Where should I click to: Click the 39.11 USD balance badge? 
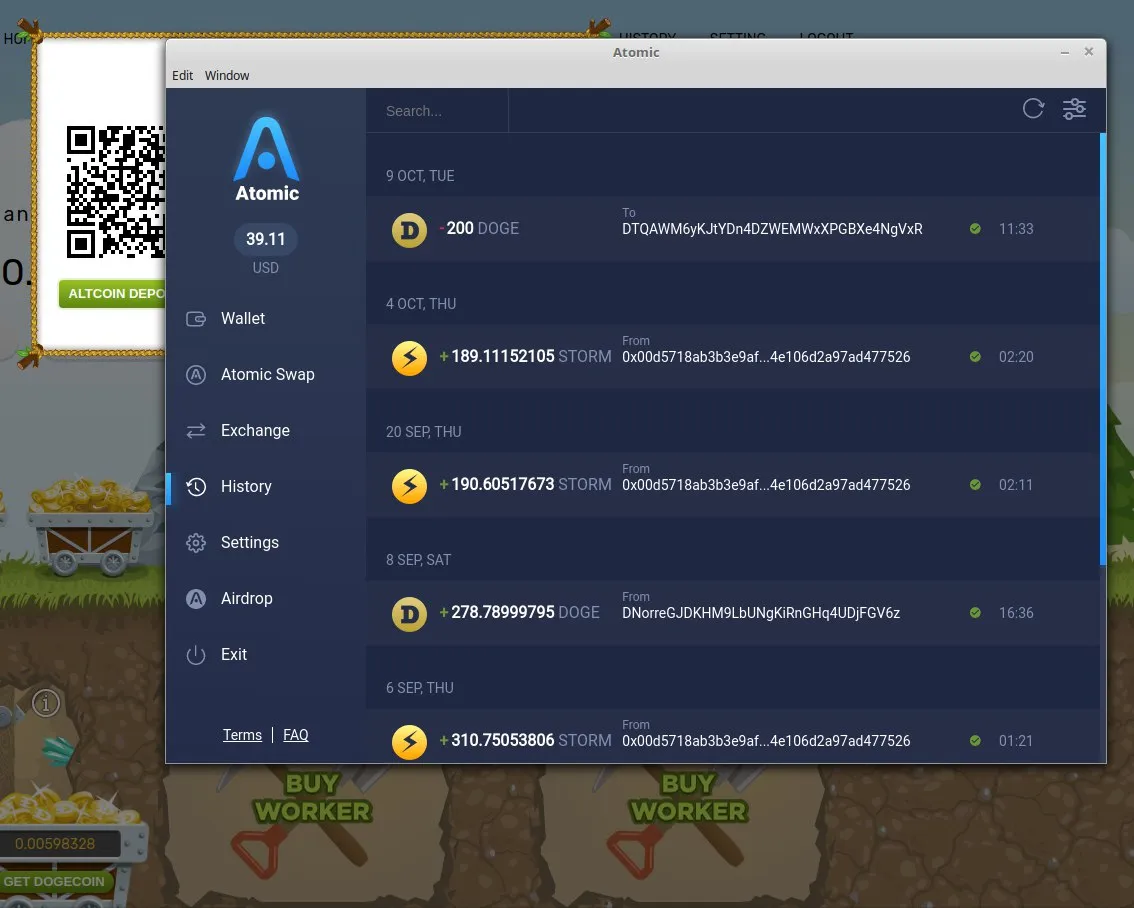[x=265, y=239]
